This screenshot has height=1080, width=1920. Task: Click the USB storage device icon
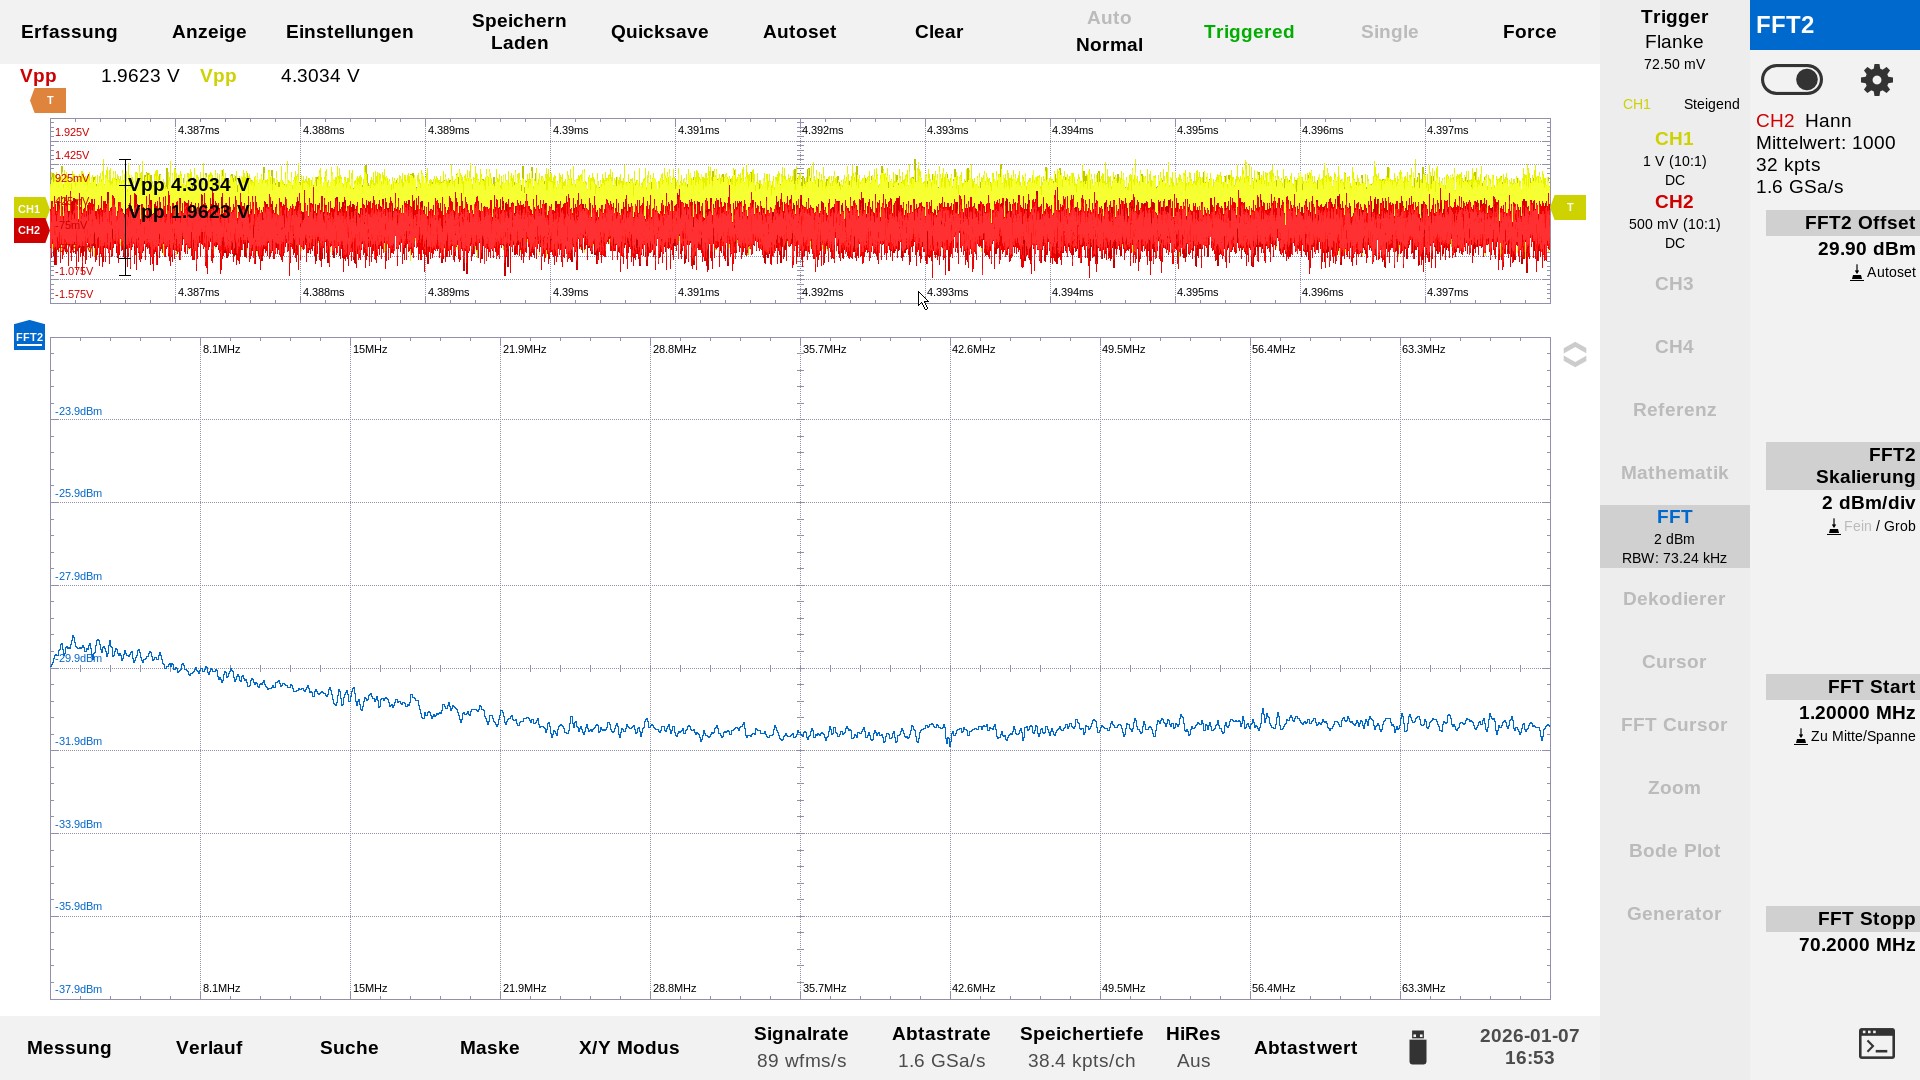[1417, 1047]
